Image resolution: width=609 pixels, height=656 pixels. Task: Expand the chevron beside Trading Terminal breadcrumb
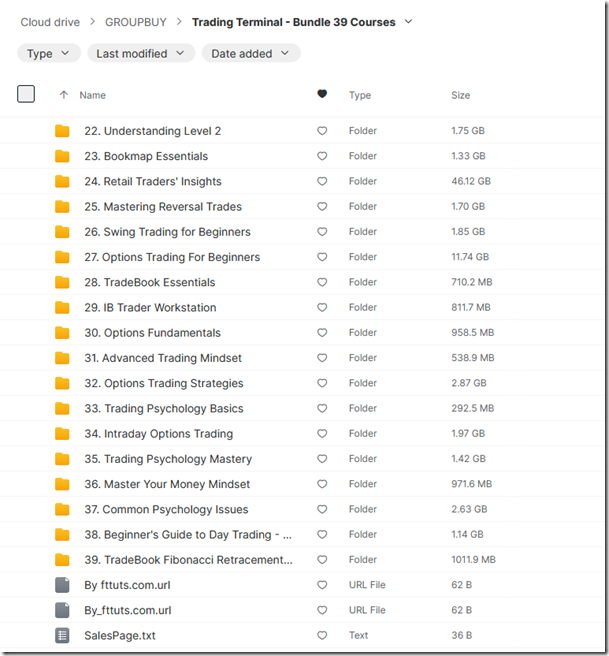coord(409,22)
